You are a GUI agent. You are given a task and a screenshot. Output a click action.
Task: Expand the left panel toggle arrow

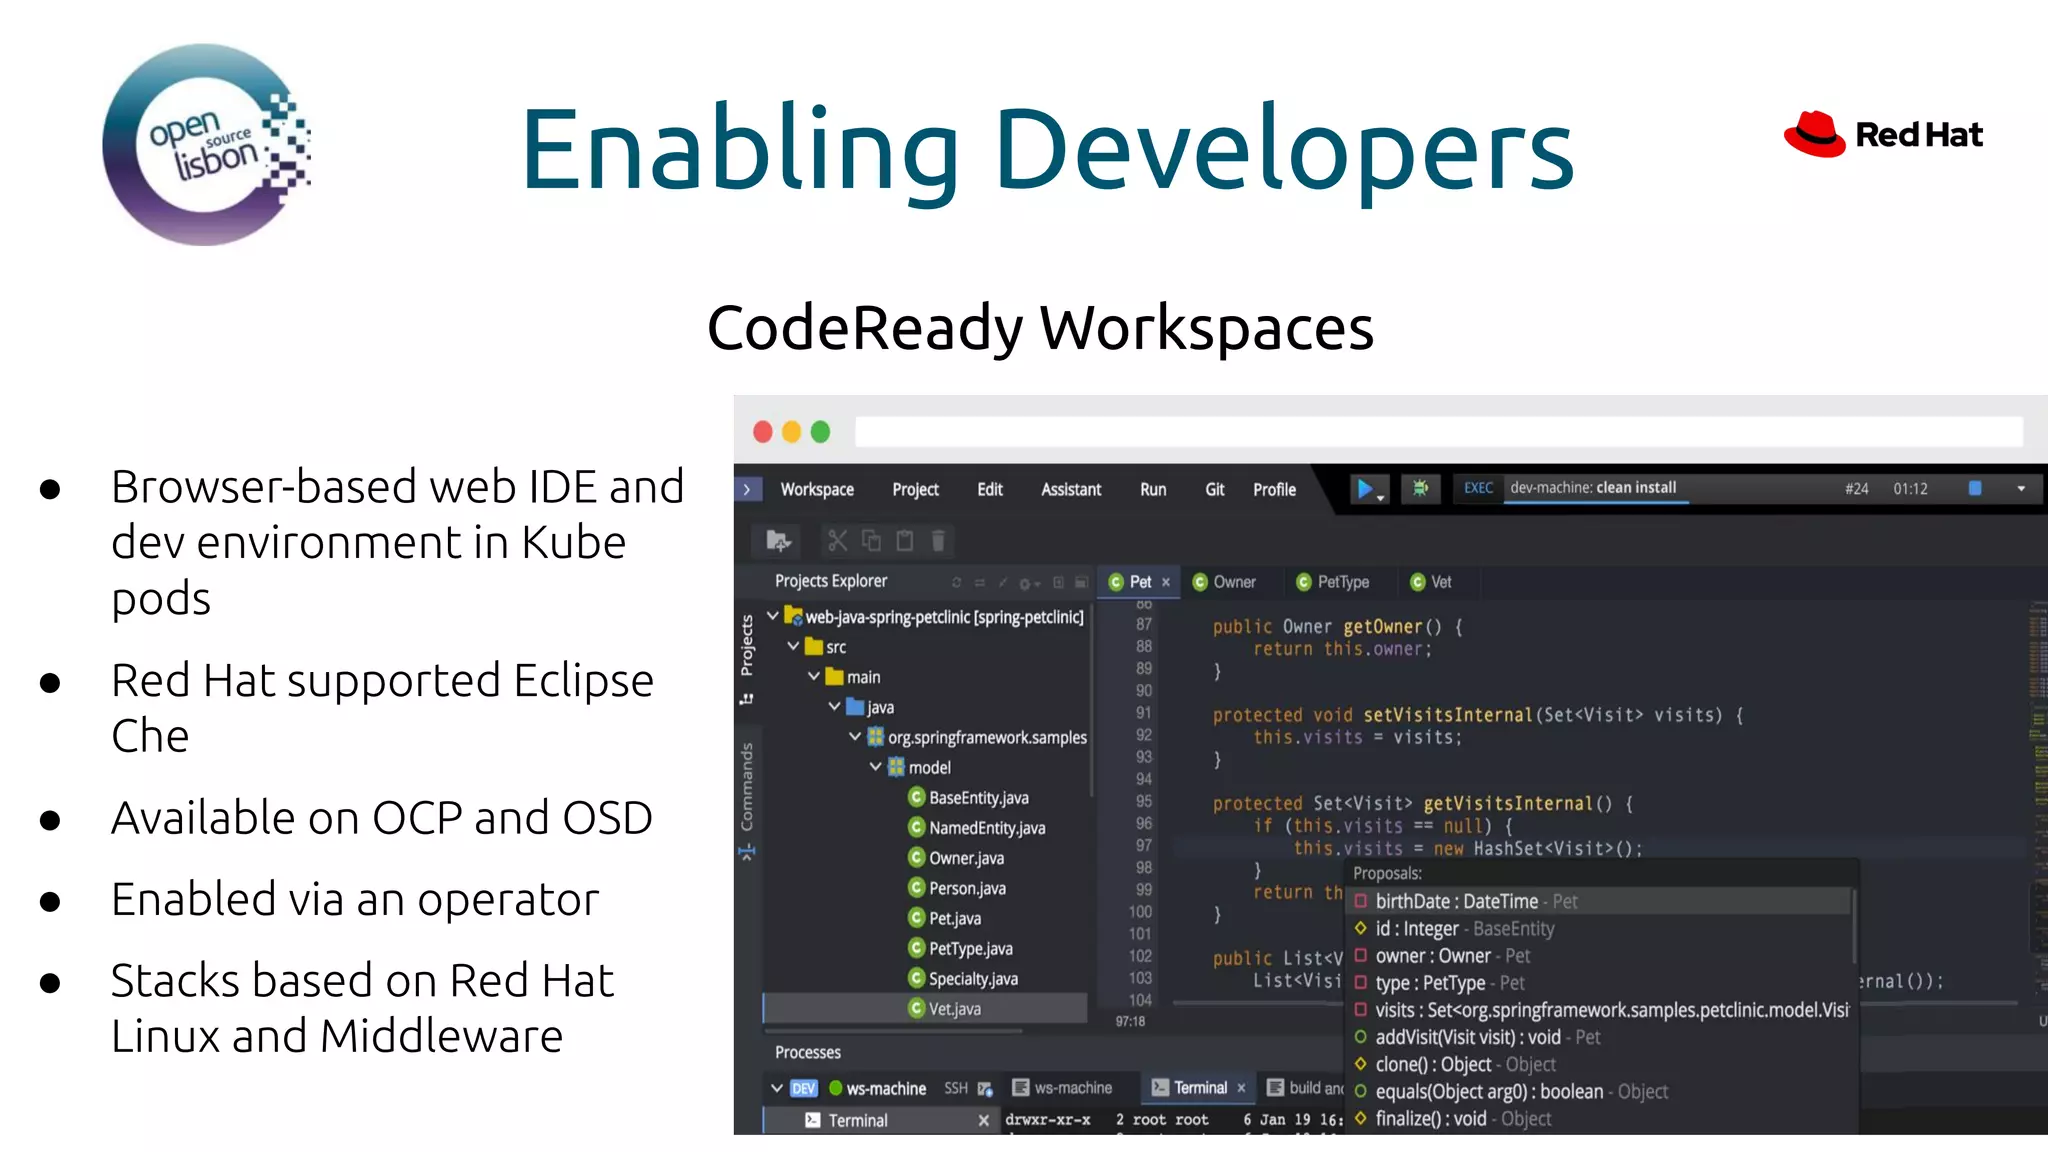[747, 489]
